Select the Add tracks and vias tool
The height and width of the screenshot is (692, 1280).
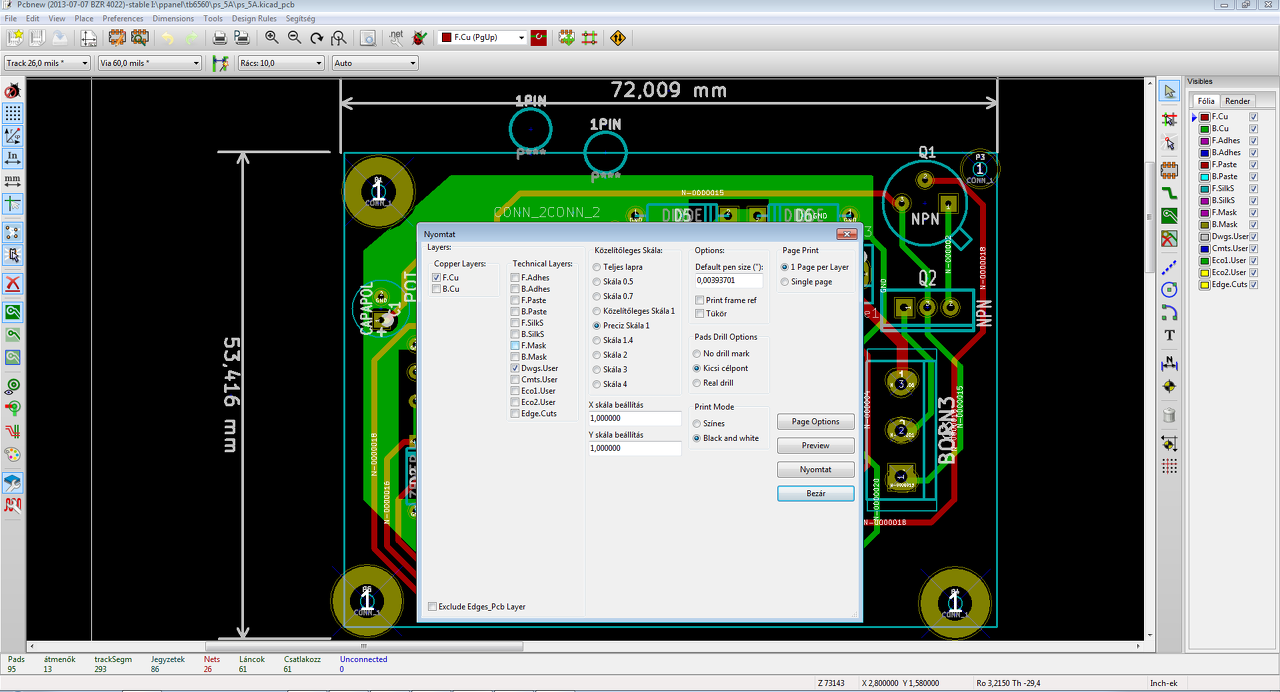[x=1169, y=191]
